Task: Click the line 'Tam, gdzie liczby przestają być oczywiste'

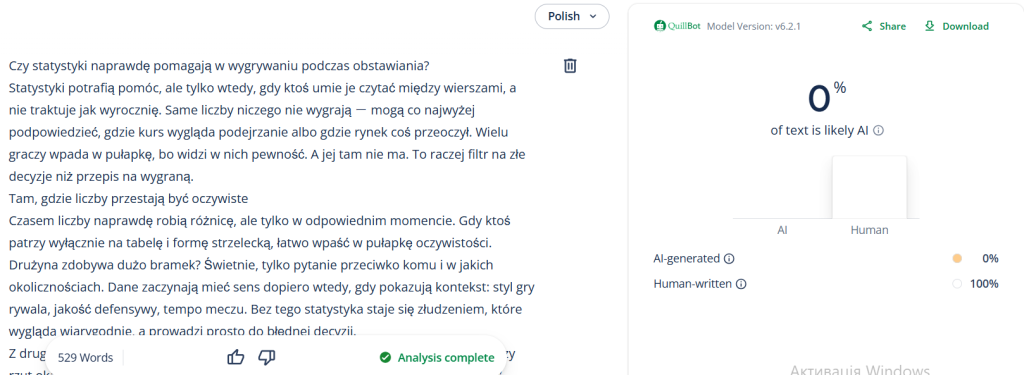Action: [128, 199]
